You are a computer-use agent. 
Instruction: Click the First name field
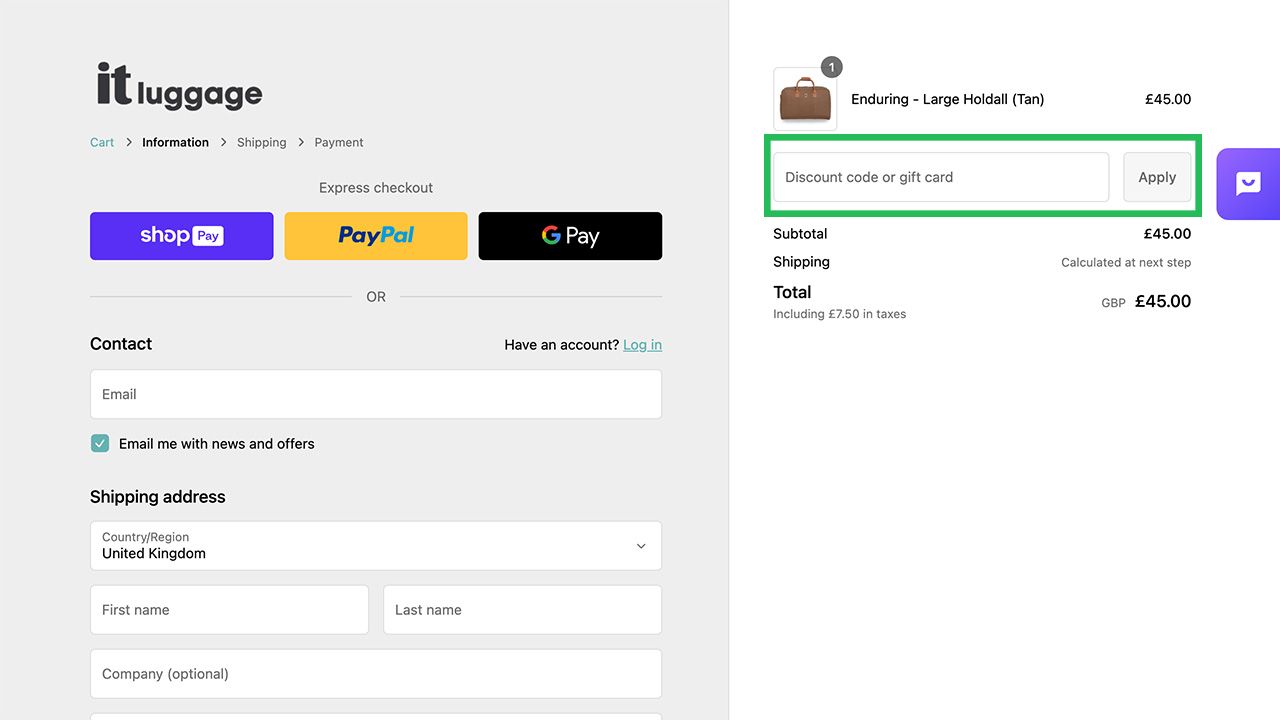229,609
